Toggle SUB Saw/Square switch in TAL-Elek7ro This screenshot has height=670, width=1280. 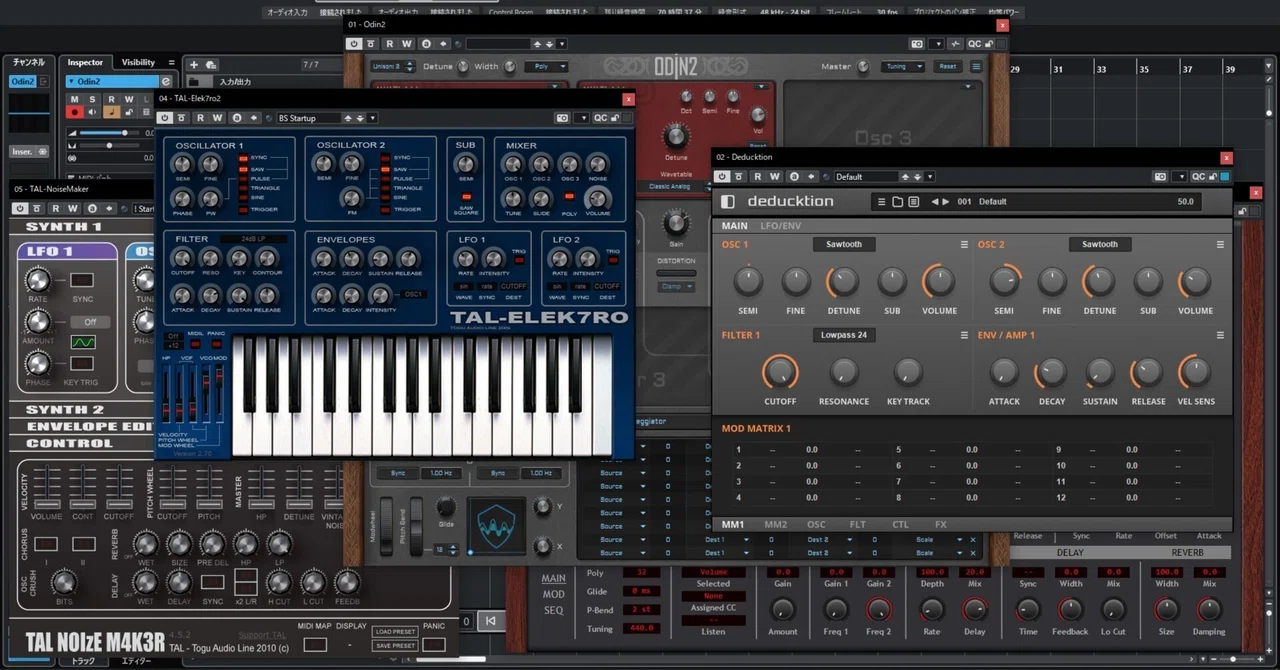(465, 195)
